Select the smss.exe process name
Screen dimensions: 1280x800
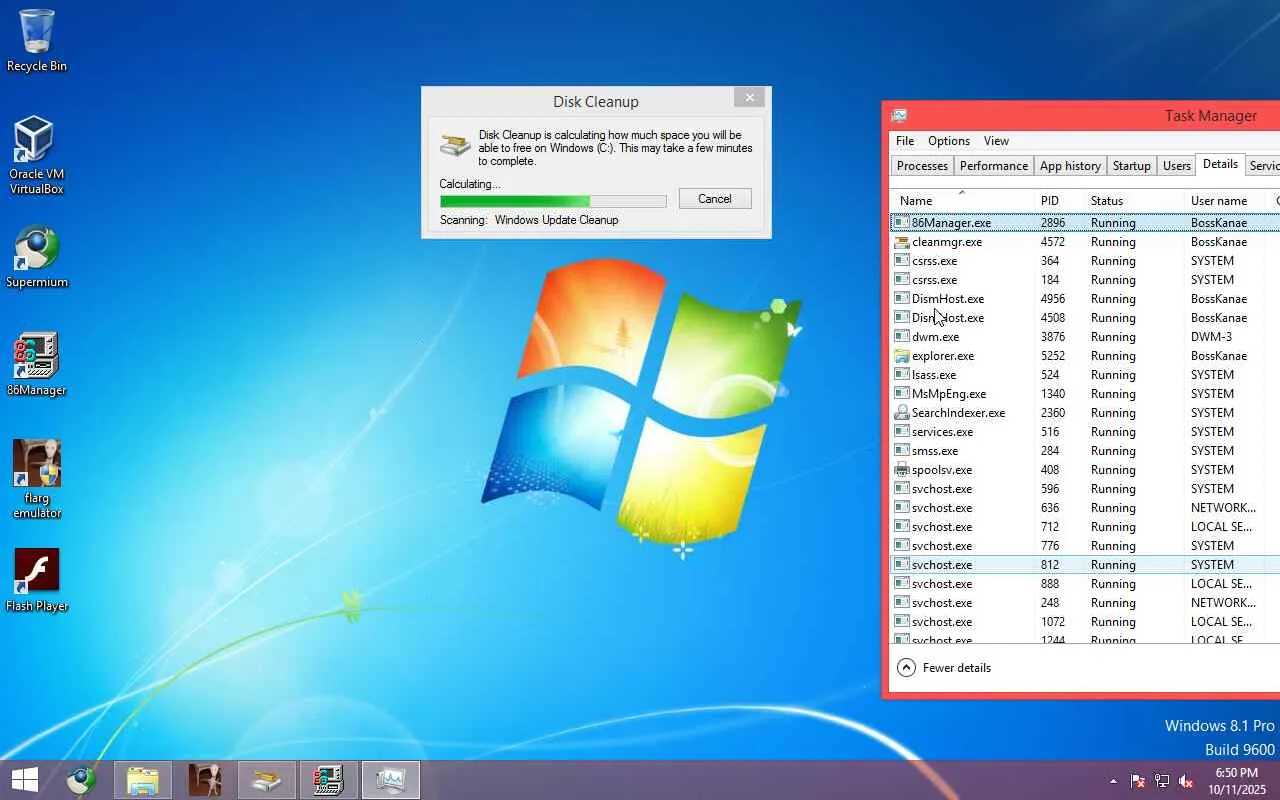pyautogui.click(x=935, y=451)
